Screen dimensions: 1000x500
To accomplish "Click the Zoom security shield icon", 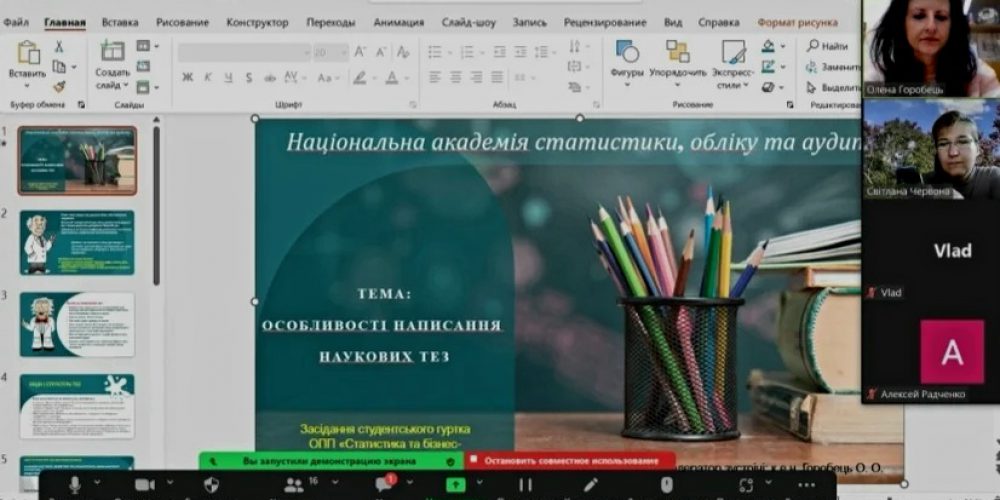I will pyautogui.click(x=211, y=485).
